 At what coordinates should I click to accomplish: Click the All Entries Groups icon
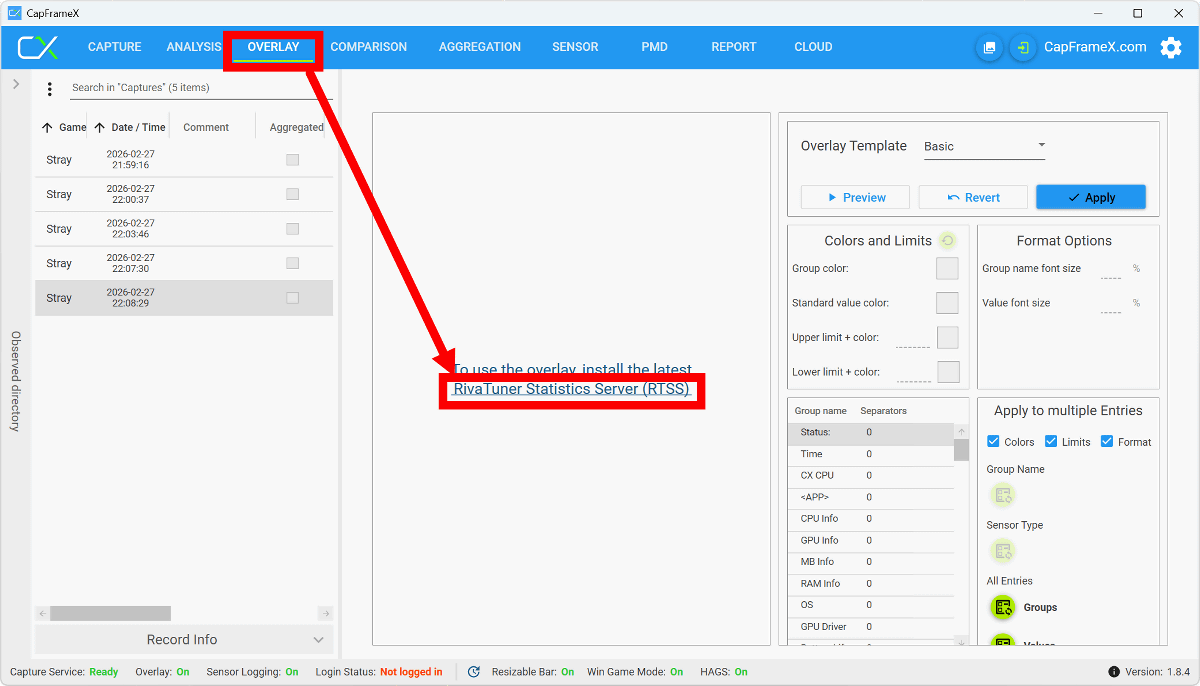coord(1003,607)
